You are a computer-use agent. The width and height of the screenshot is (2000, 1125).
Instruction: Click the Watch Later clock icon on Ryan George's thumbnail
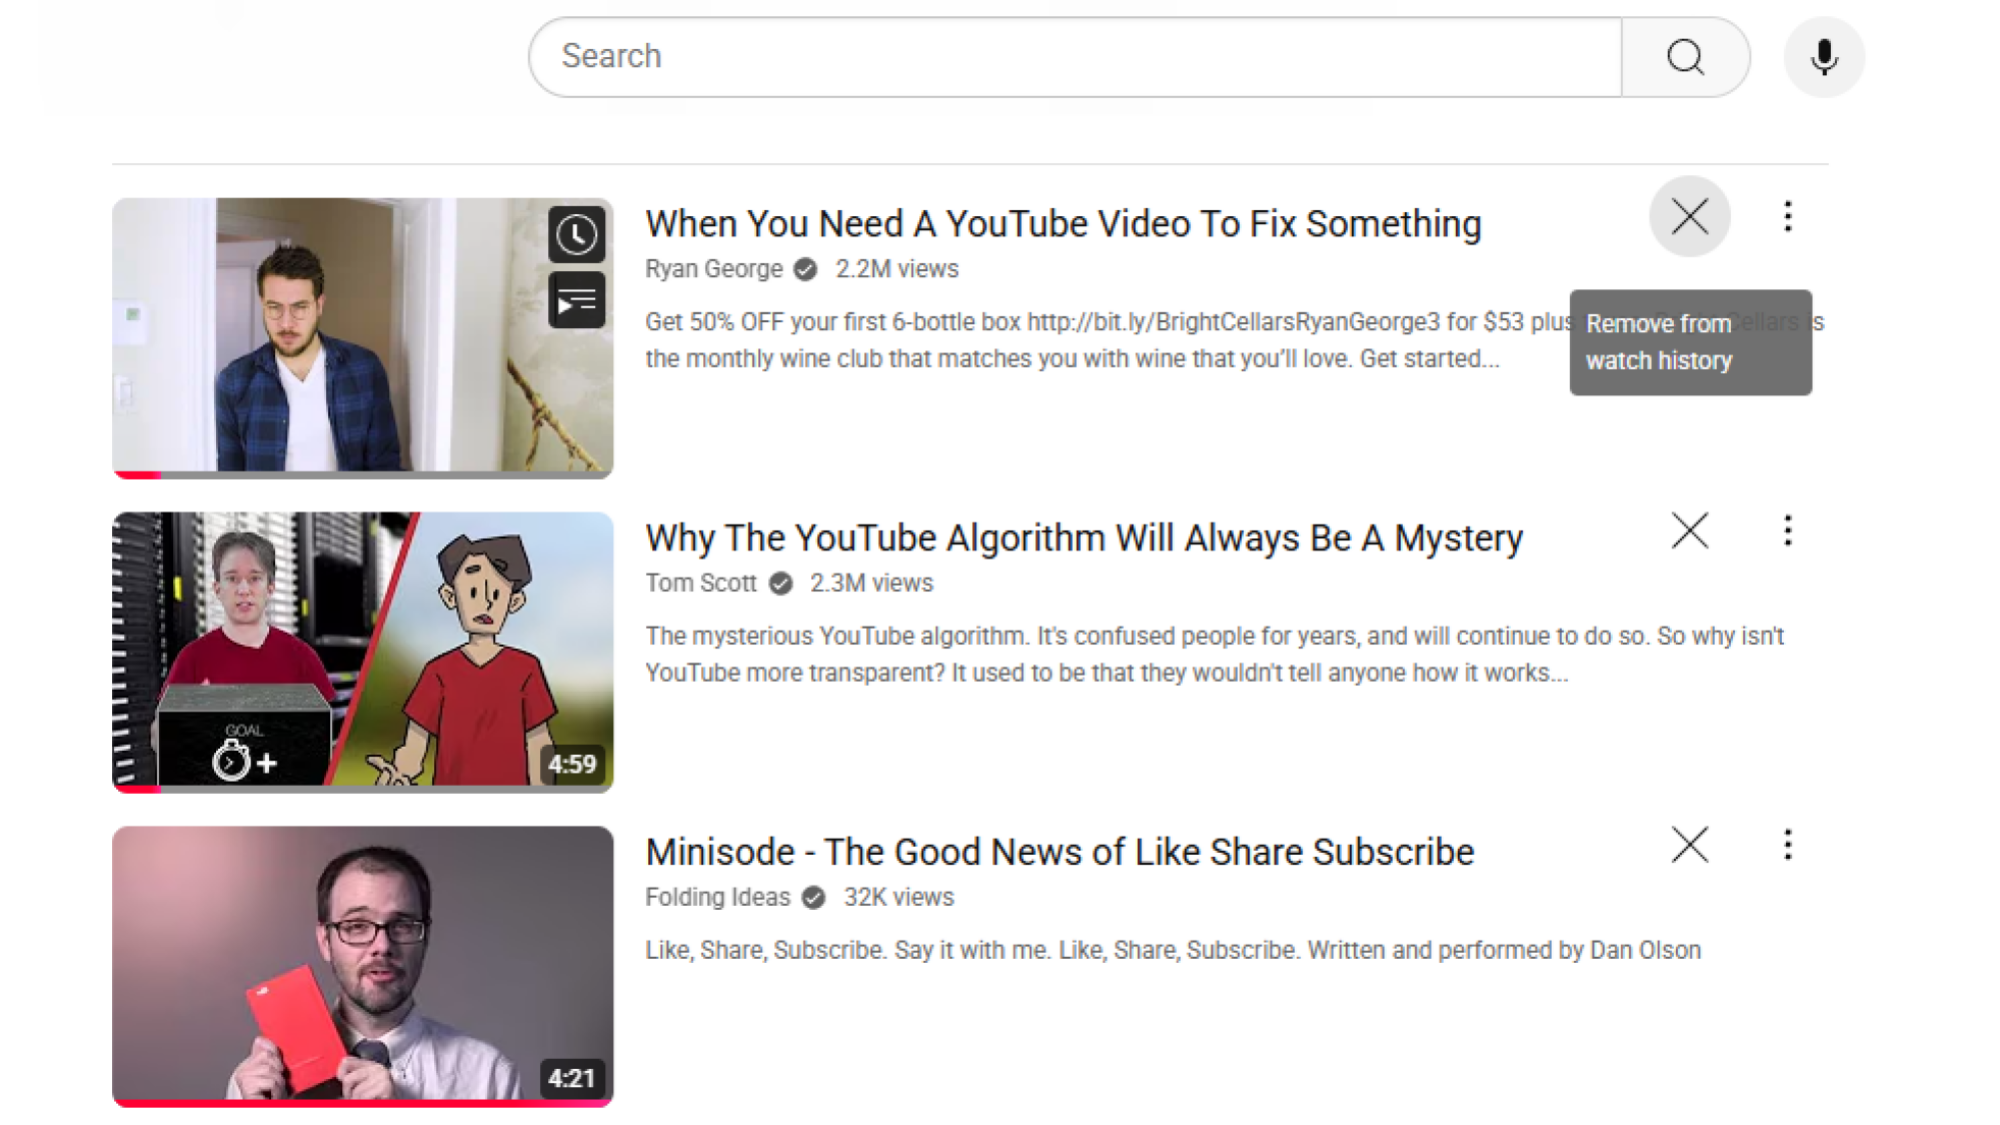[577, 234]
